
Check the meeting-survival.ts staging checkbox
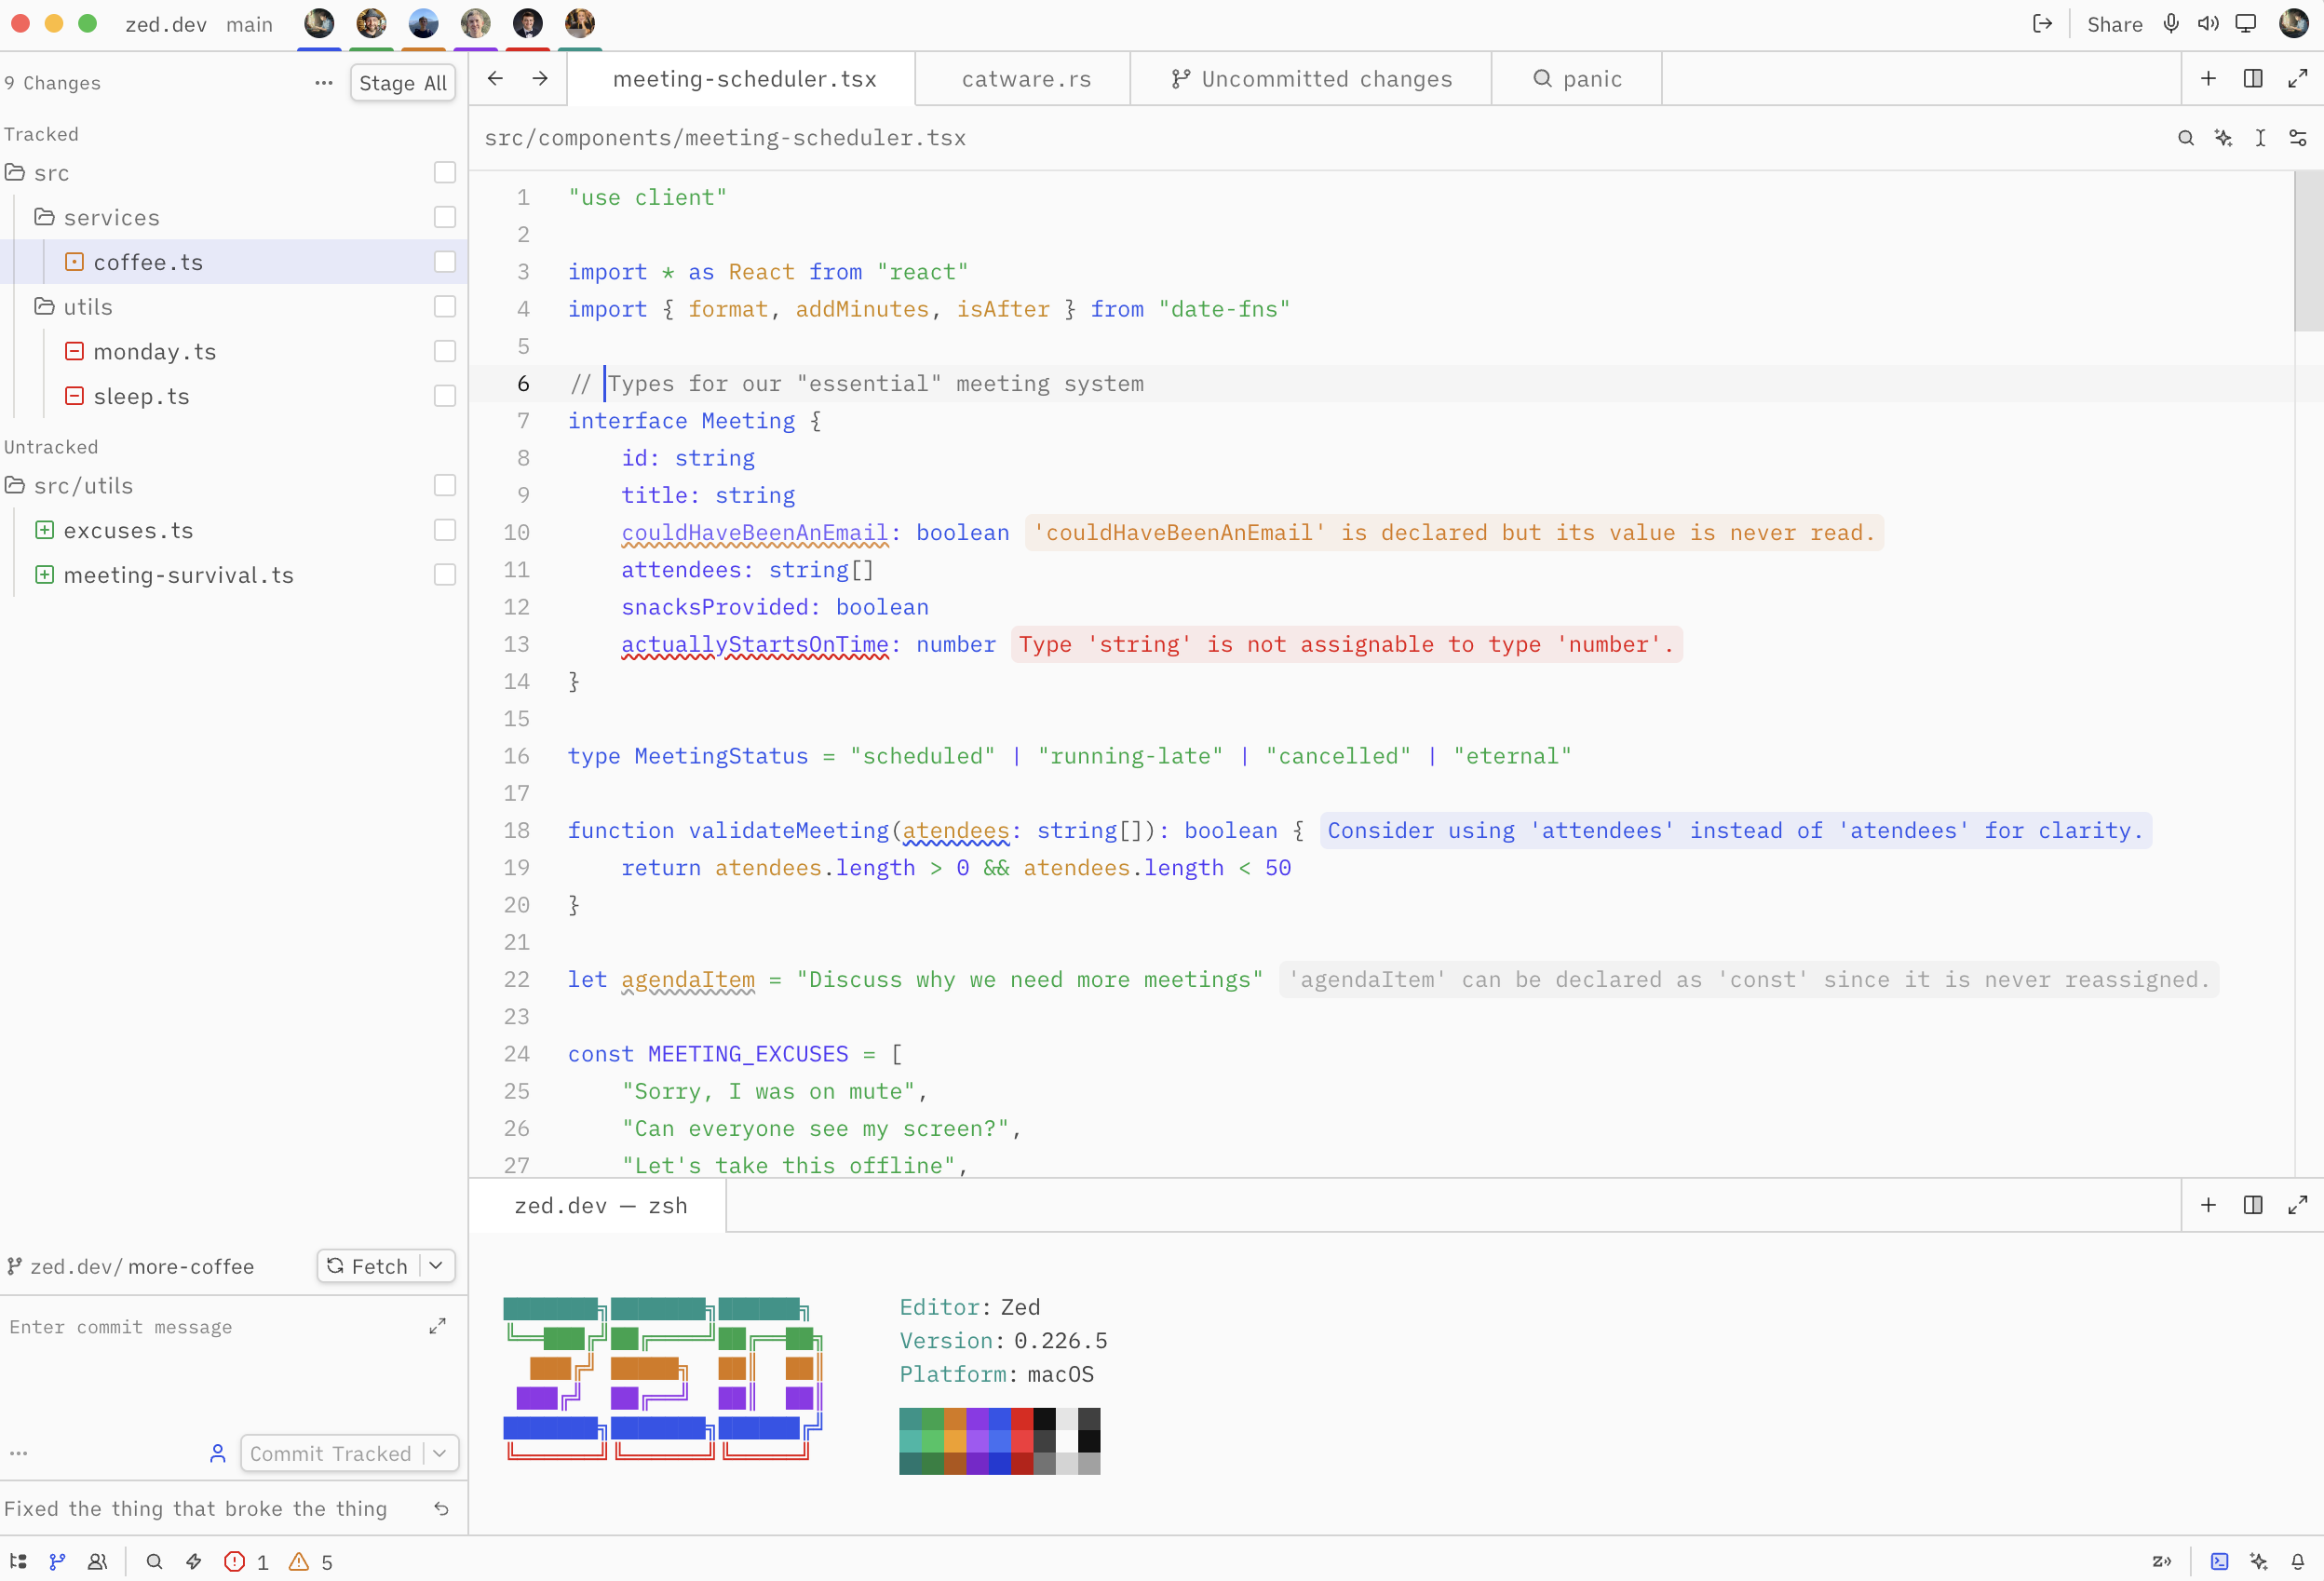click(x=445, y=575)
